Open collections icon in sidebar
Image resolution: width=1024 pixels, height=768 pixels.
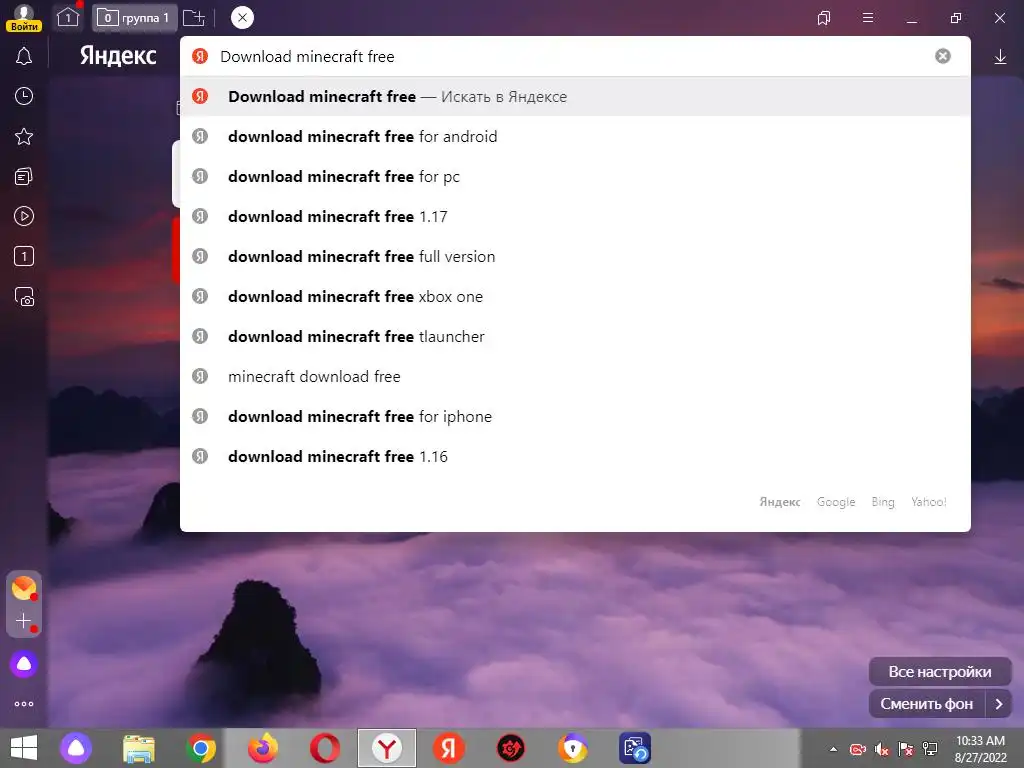click(x=24, y=176)
